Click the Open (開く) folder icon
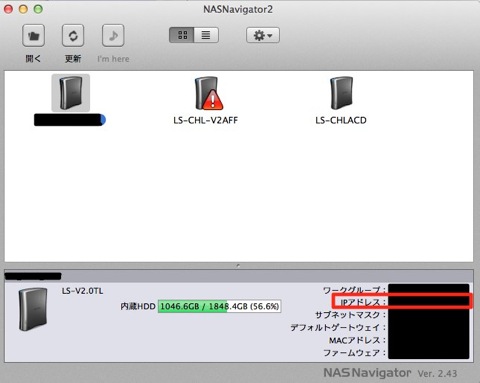Viewport: 480px width, 383px height. [x=33, y=35]
